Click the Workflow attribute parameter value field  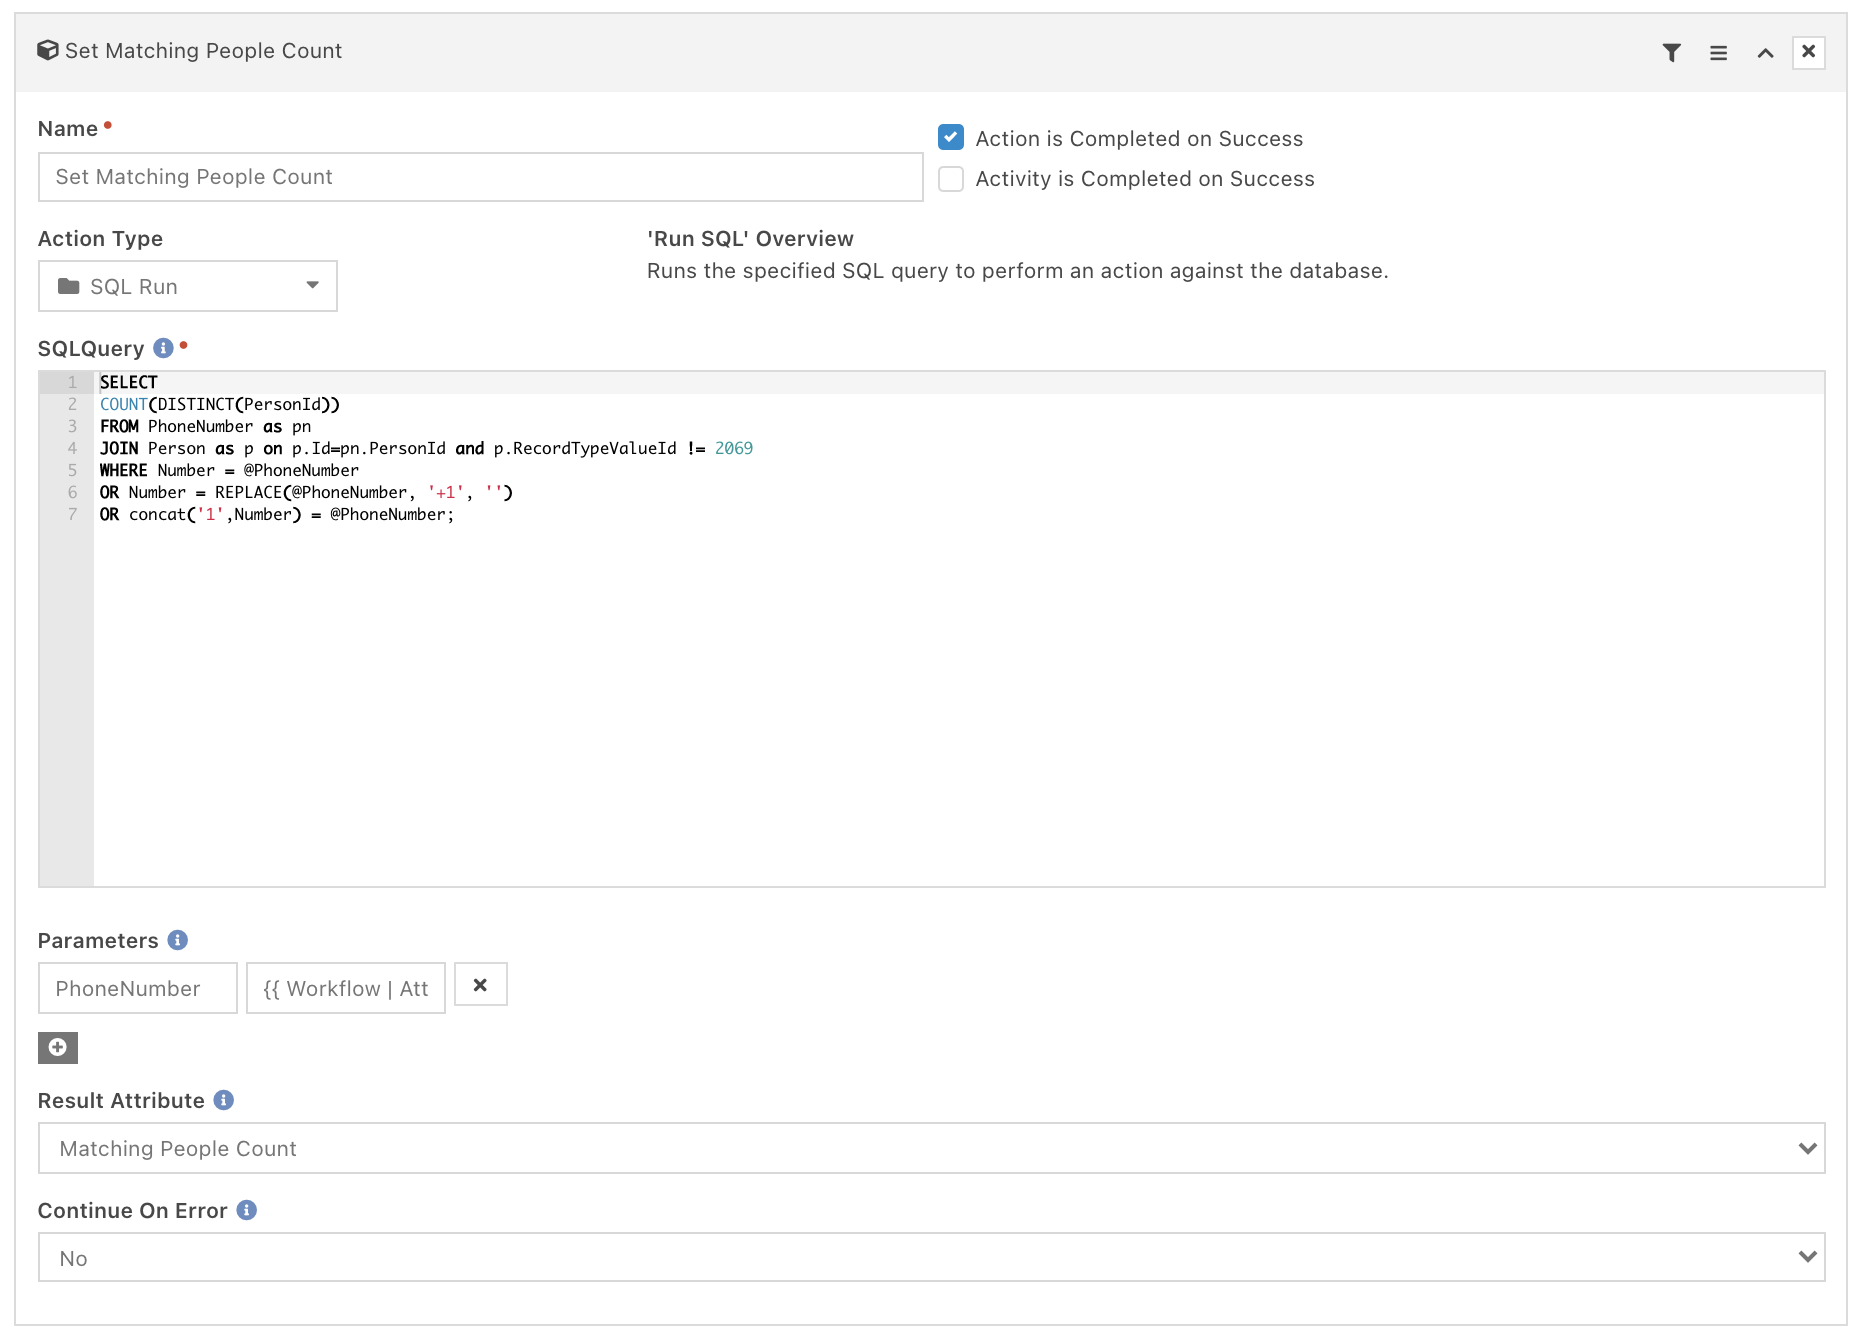346,988
